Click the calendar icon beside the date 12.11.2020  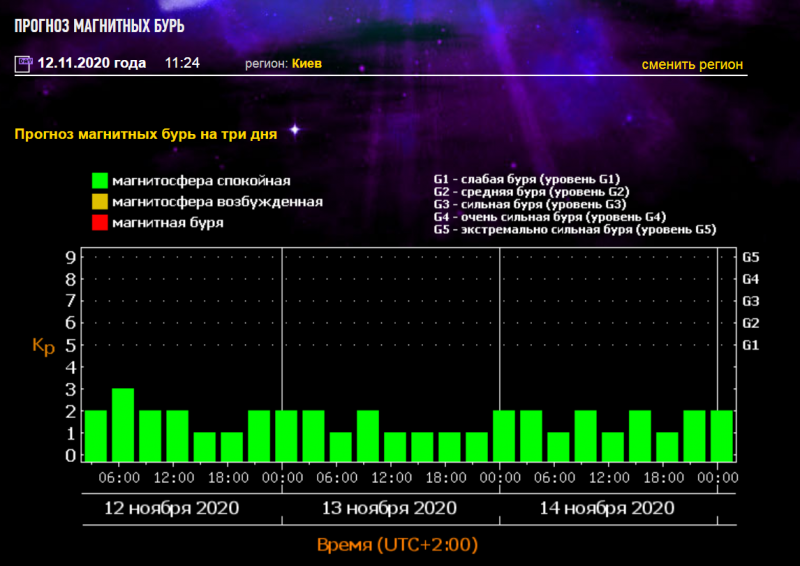pos(23,64)
